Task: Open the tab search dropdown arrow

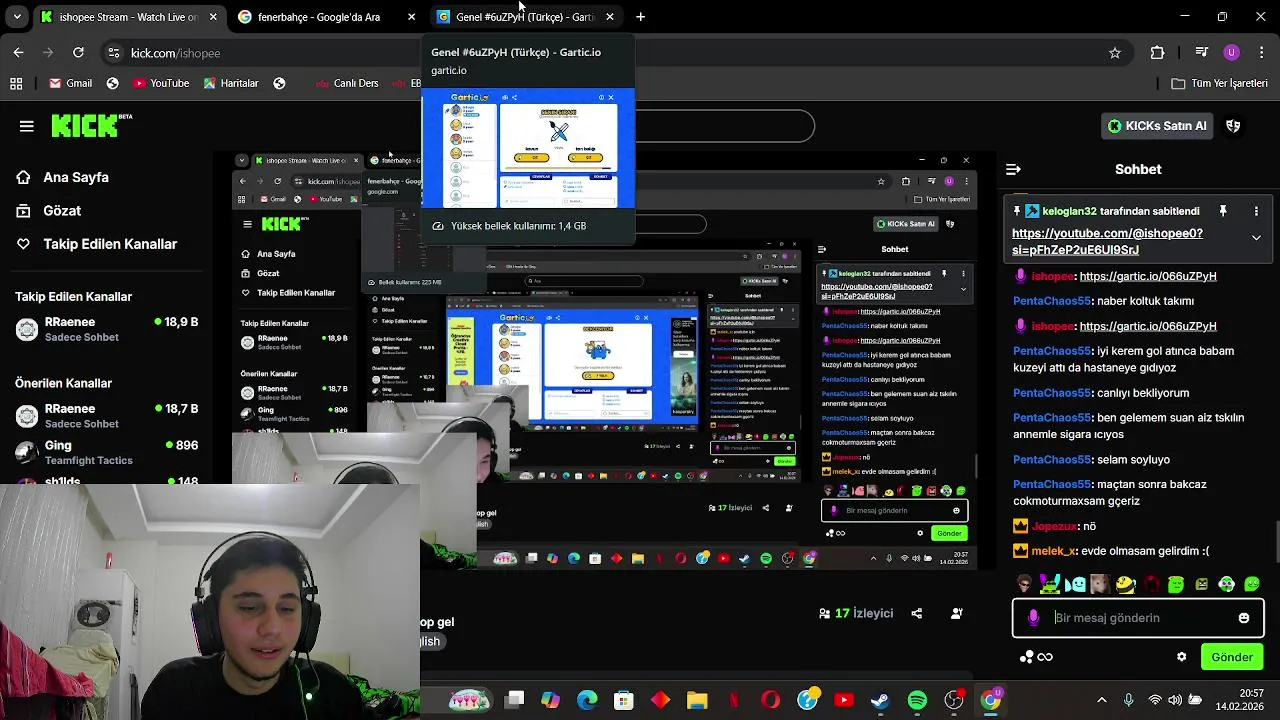Action: 18,17
